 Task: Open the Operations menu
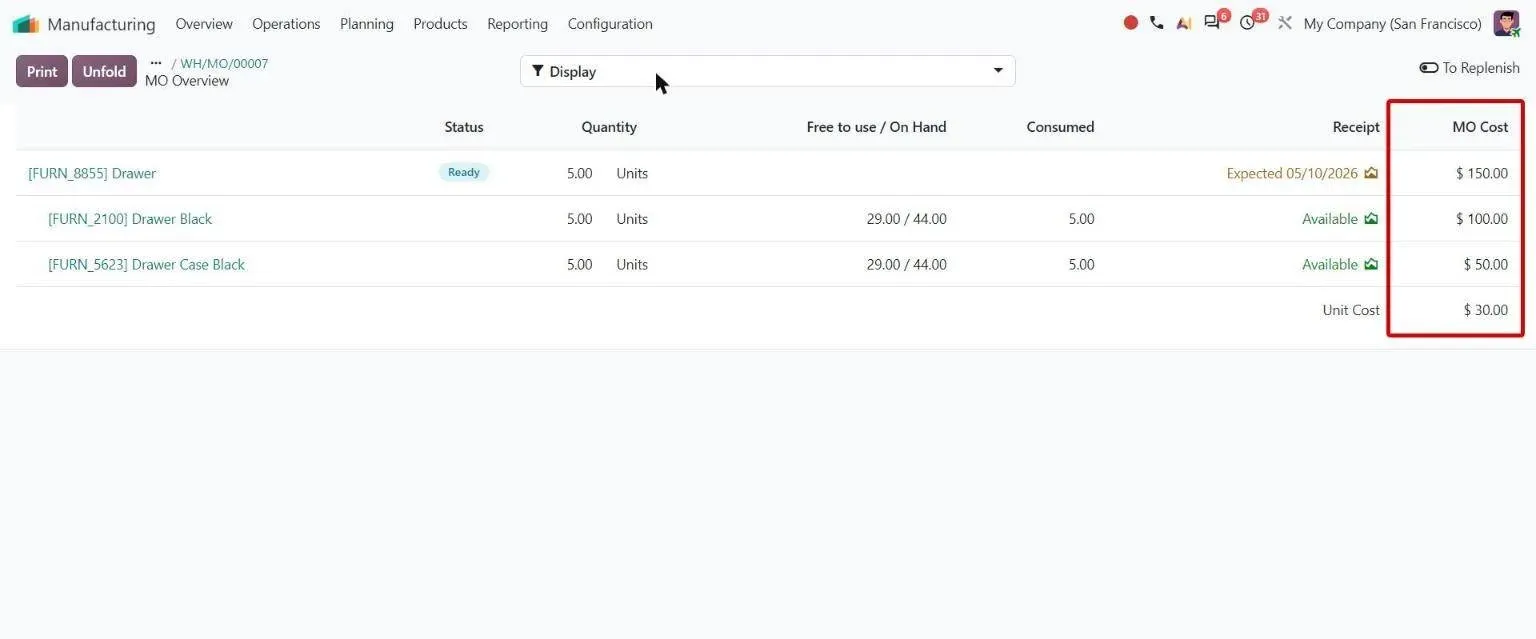pyautogui.click(x=286, y=24)
